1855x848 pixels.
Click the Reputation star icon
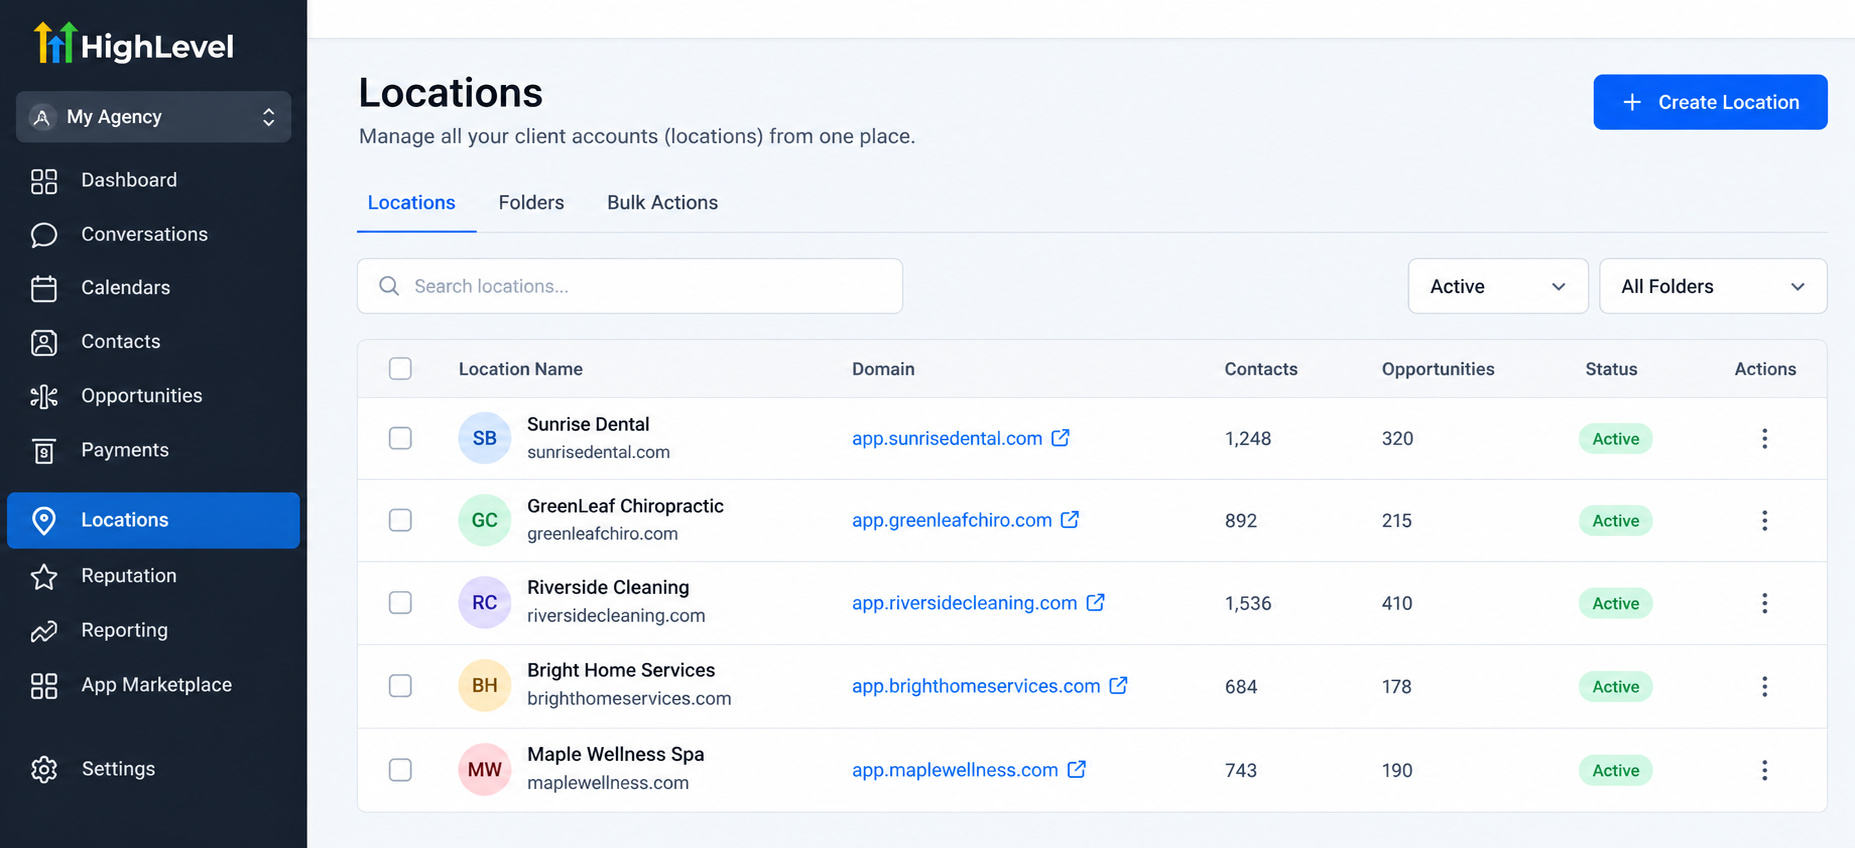44,576
